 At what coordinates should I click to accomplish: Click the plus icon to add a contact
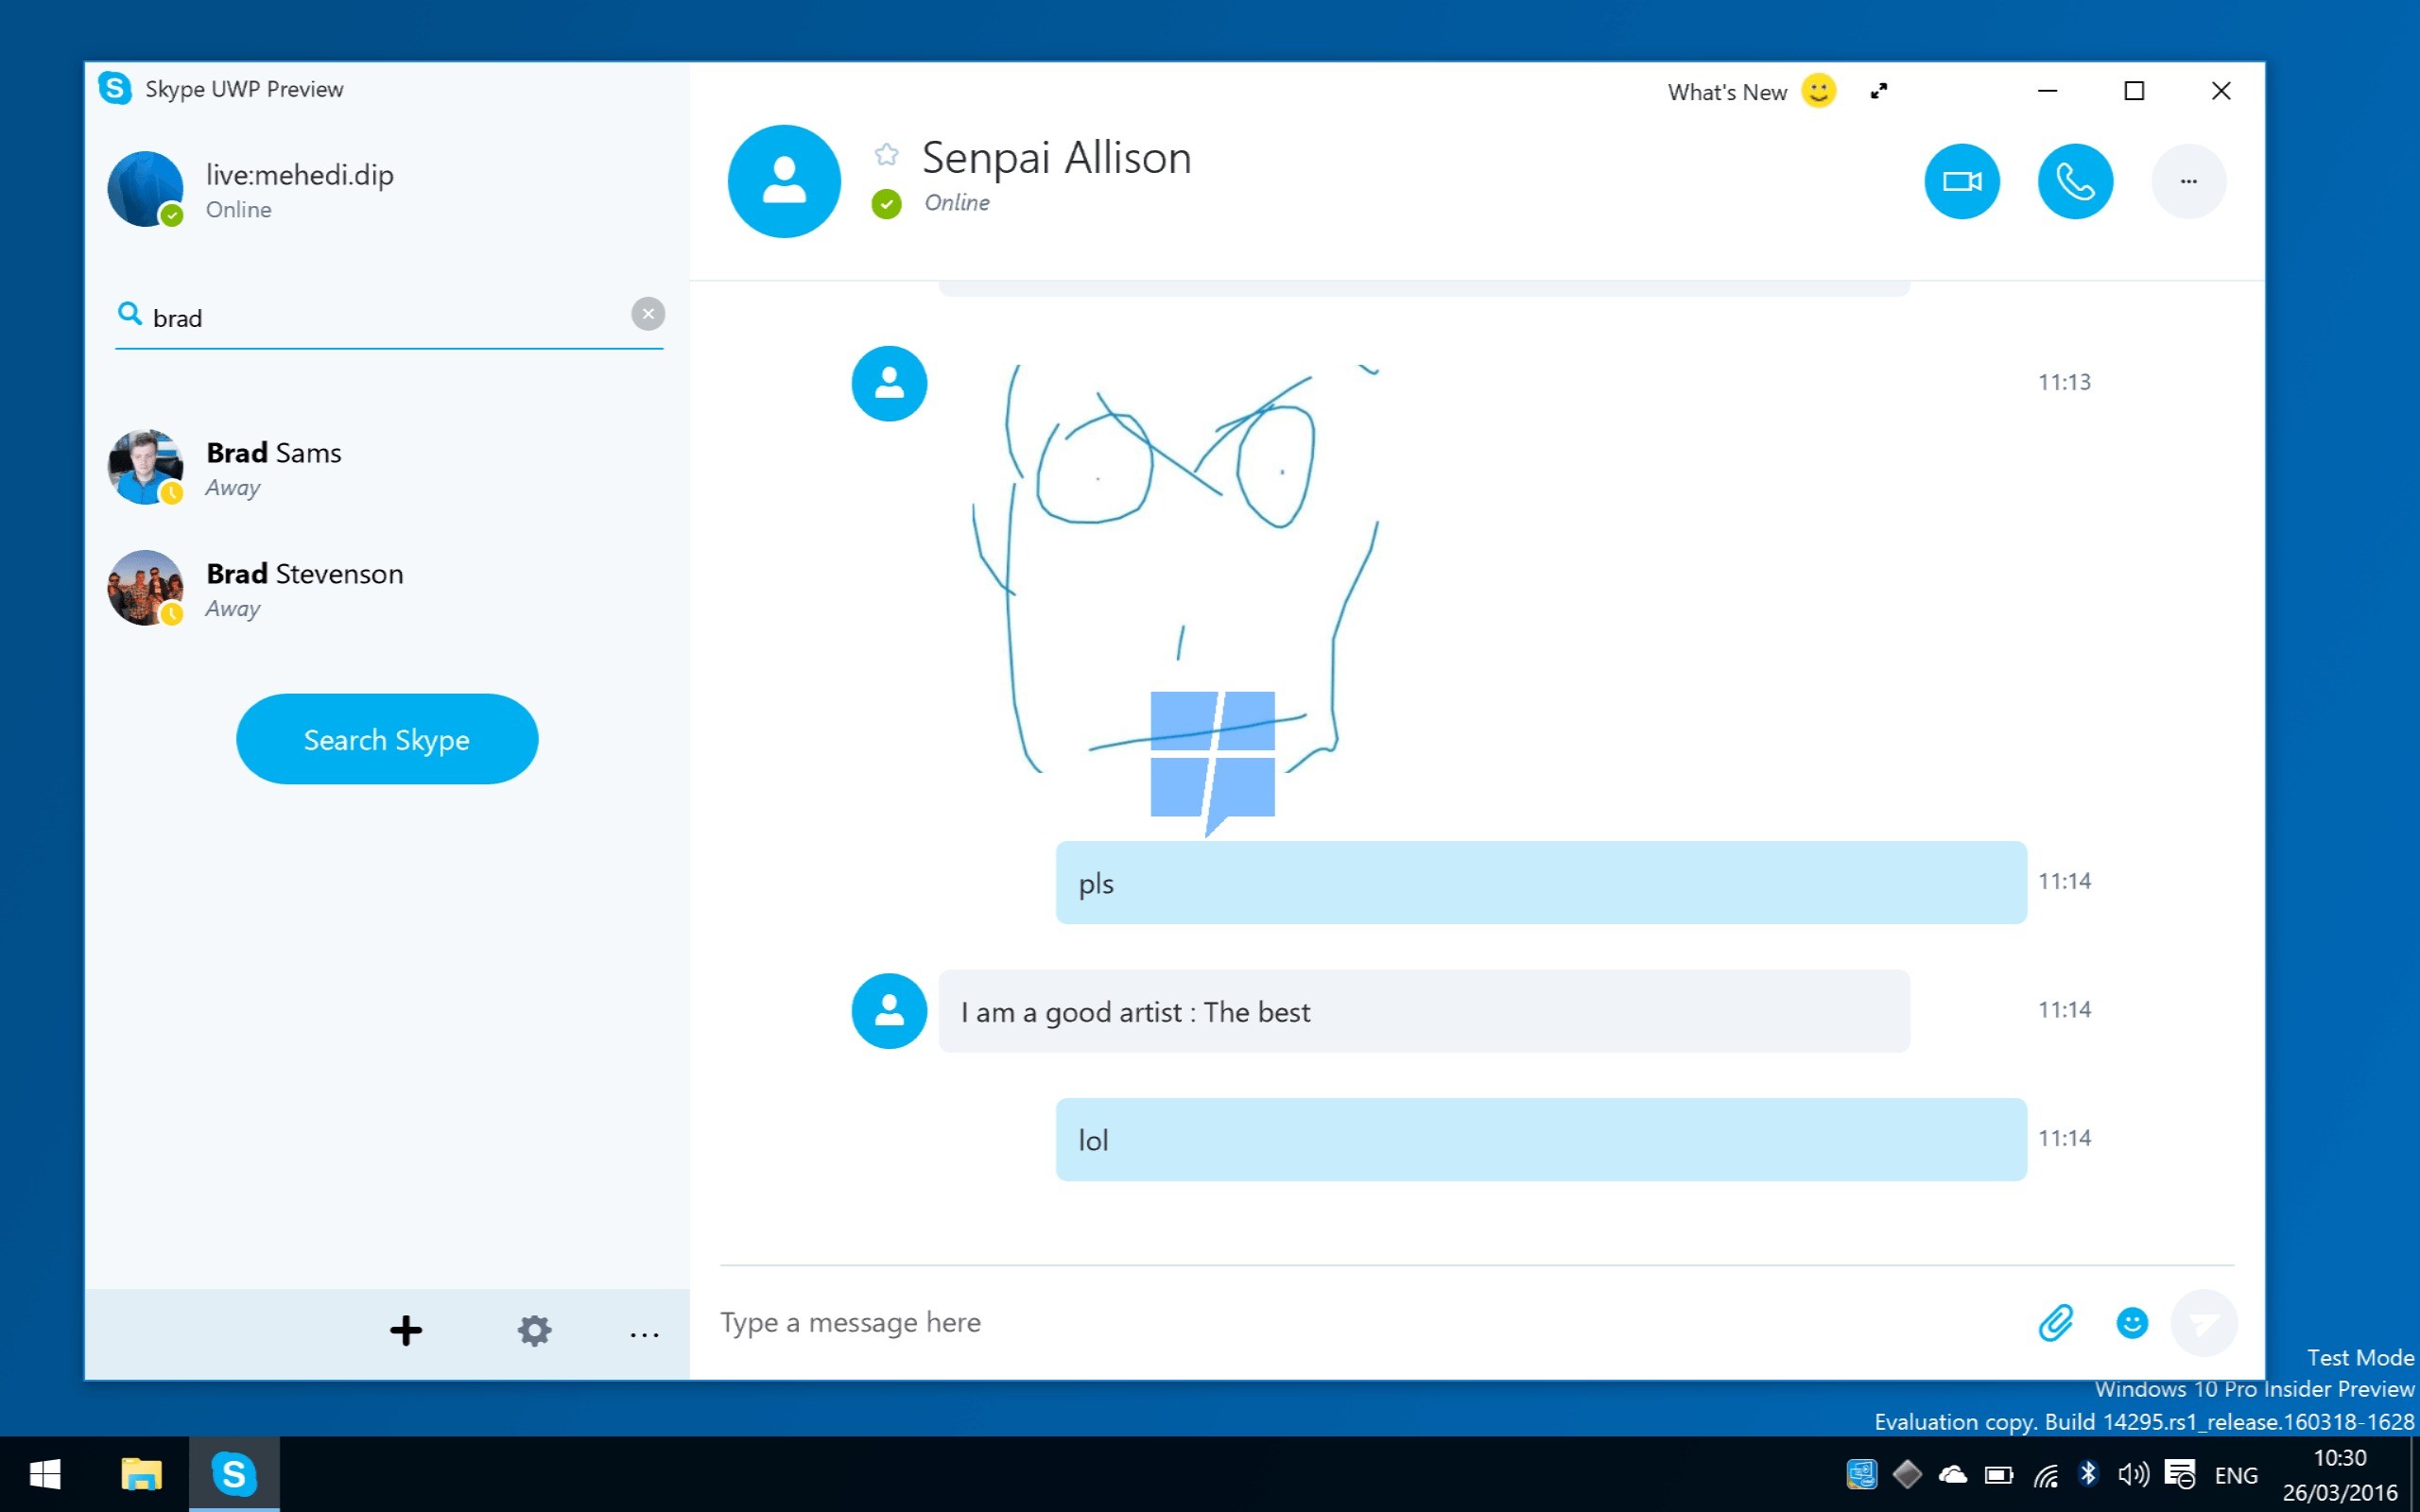pos(406,1330)
